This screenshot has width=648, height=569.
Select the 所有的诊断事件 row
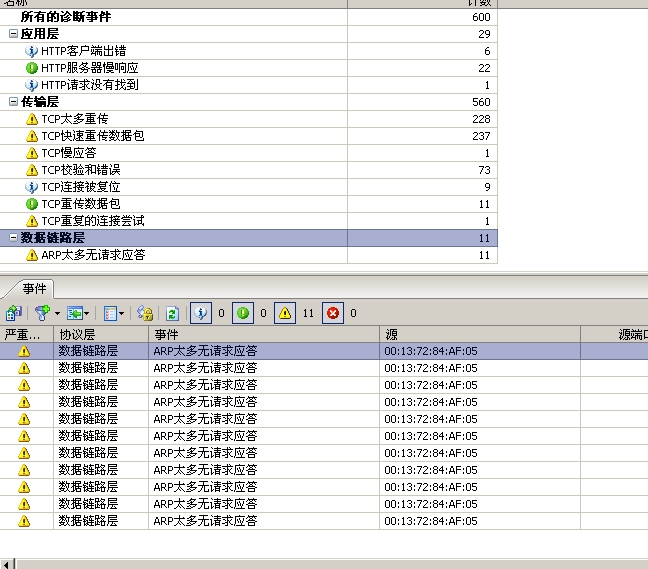tap(248, 17)
